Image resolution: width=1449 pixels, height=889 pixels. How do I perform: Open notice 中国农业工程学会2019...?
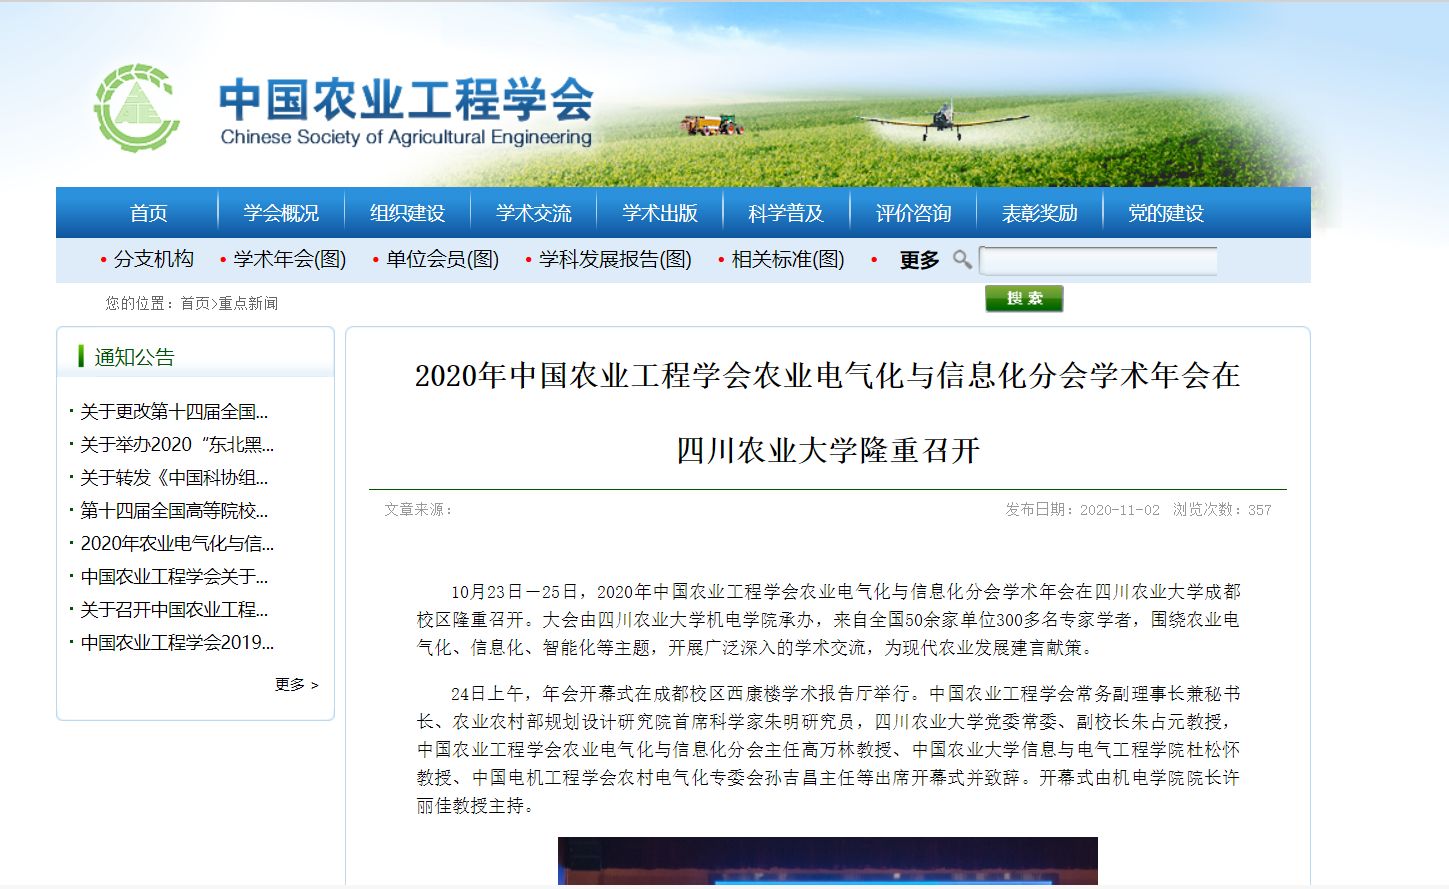177,642
